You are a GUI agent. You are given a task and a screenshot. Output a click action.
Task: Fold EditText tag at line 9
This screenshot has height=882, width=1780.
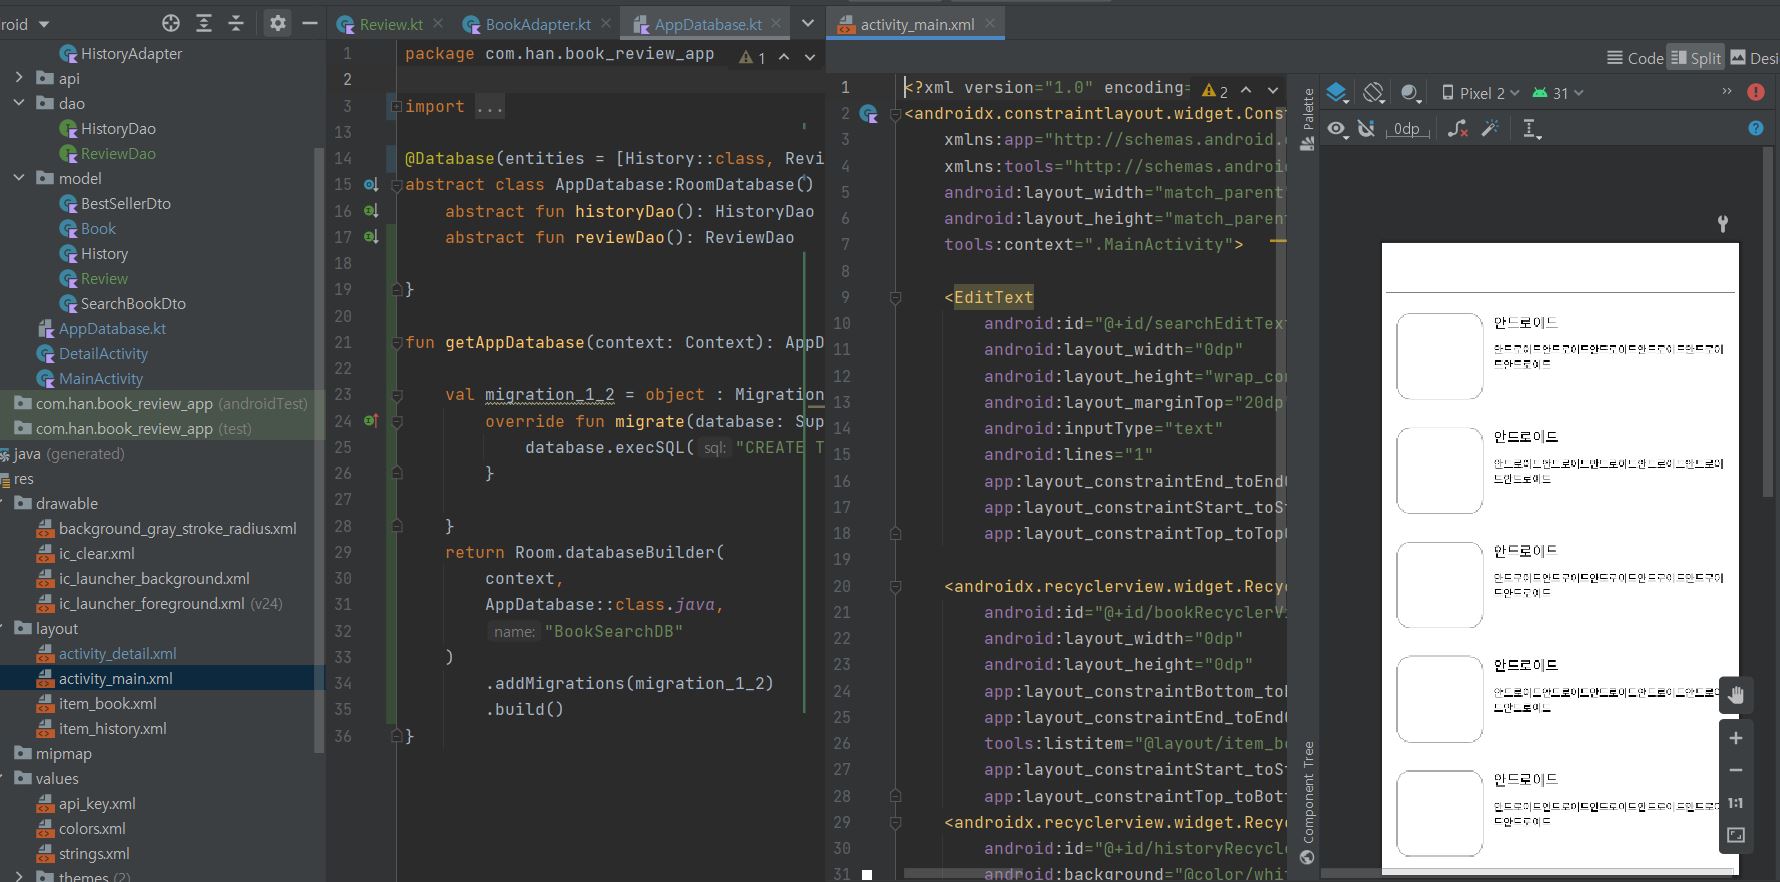point(895,297)
